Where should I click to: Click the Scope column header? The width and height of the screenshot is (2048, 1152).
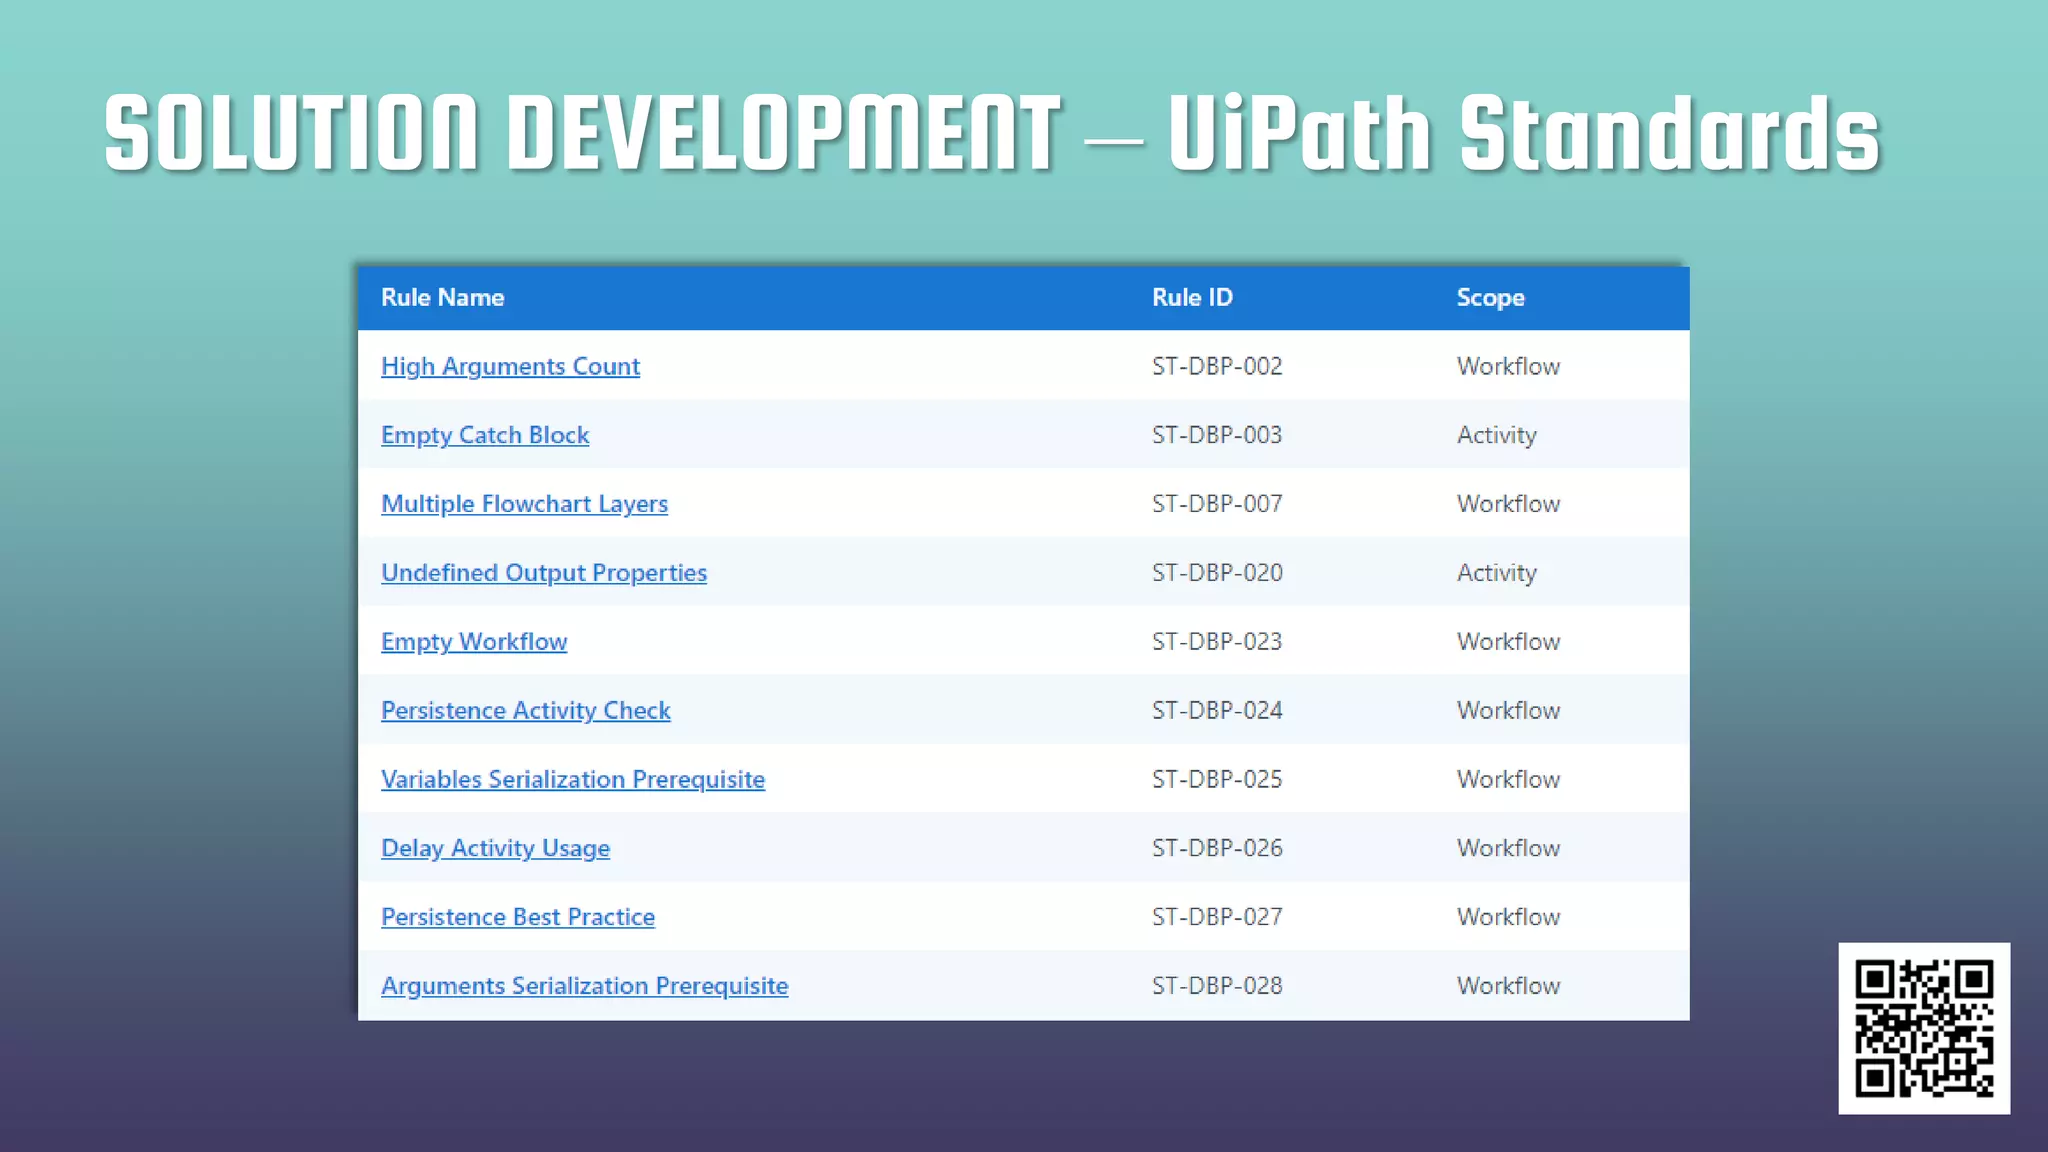[x=1490, y=298]
